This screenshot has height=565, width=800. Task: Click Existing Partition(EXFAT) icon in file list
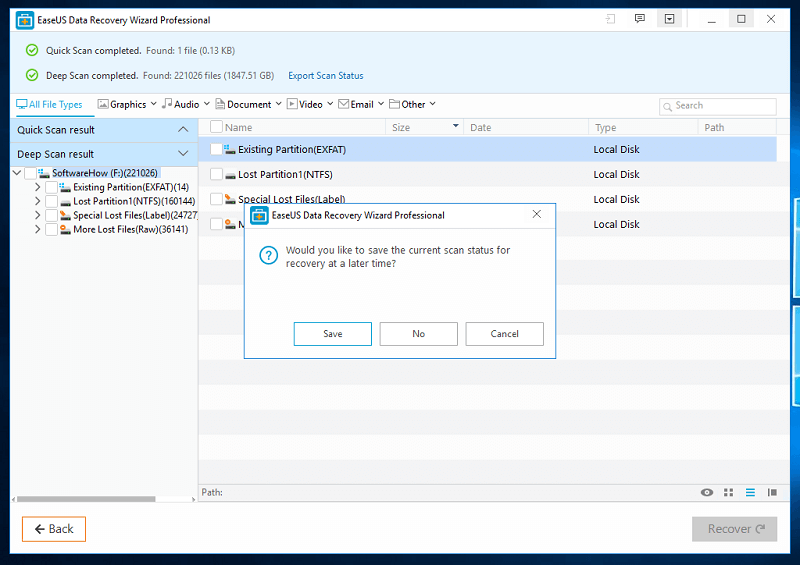[230, 150]
